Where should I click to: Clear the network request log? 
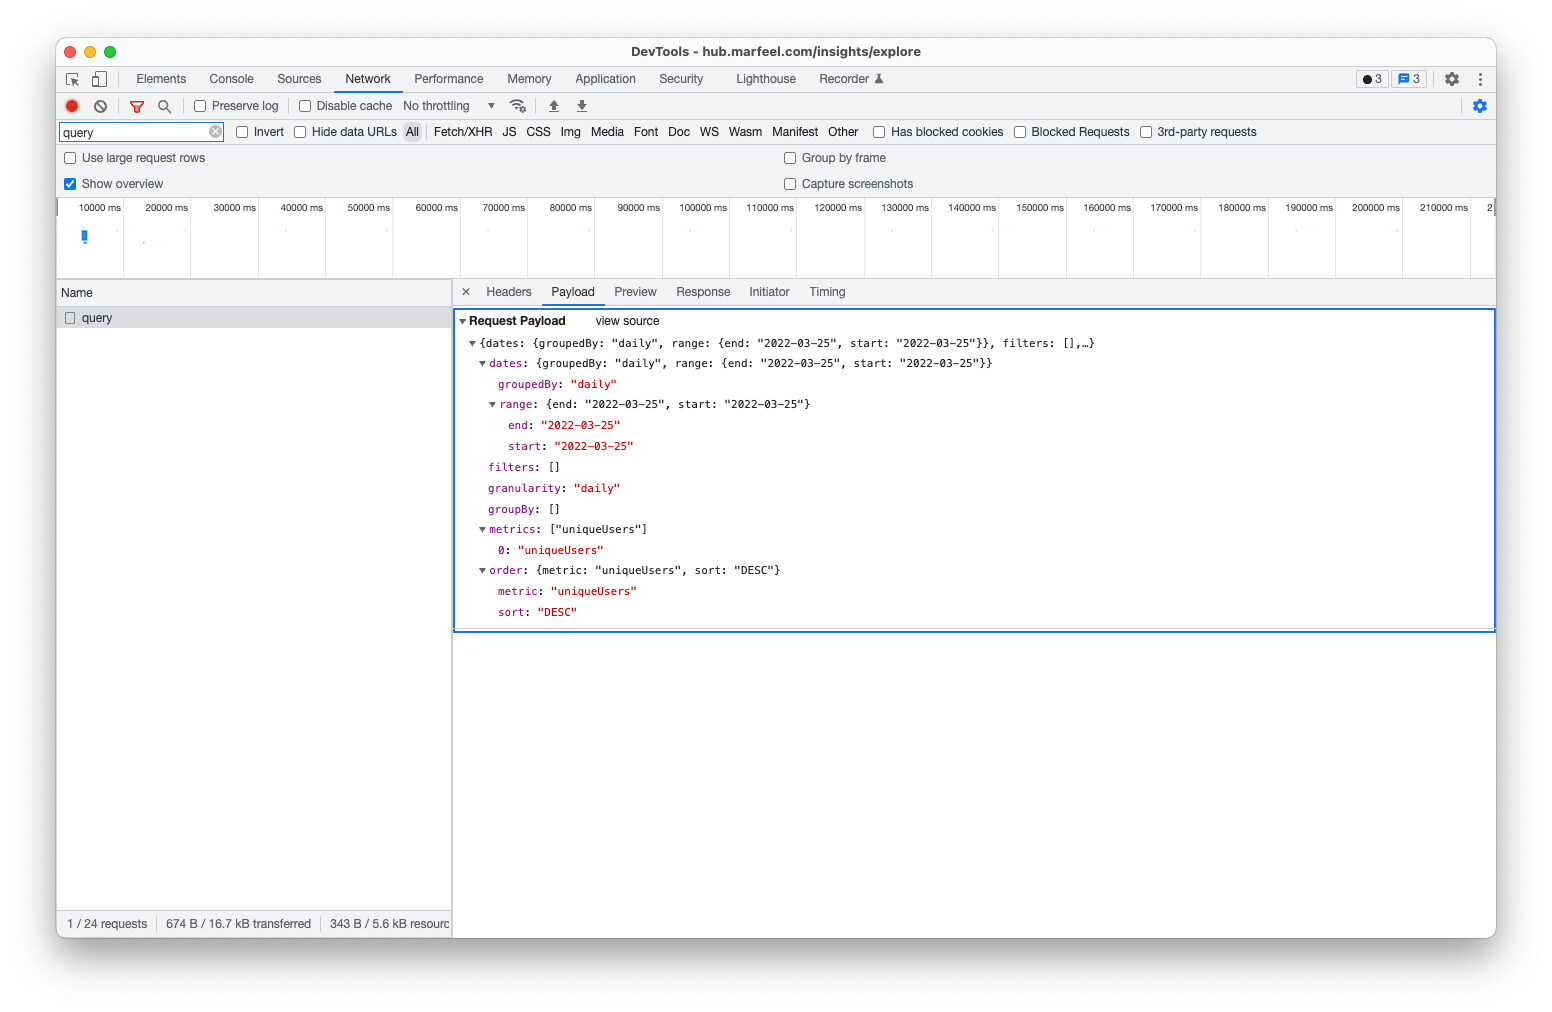(x=100, y=106)
